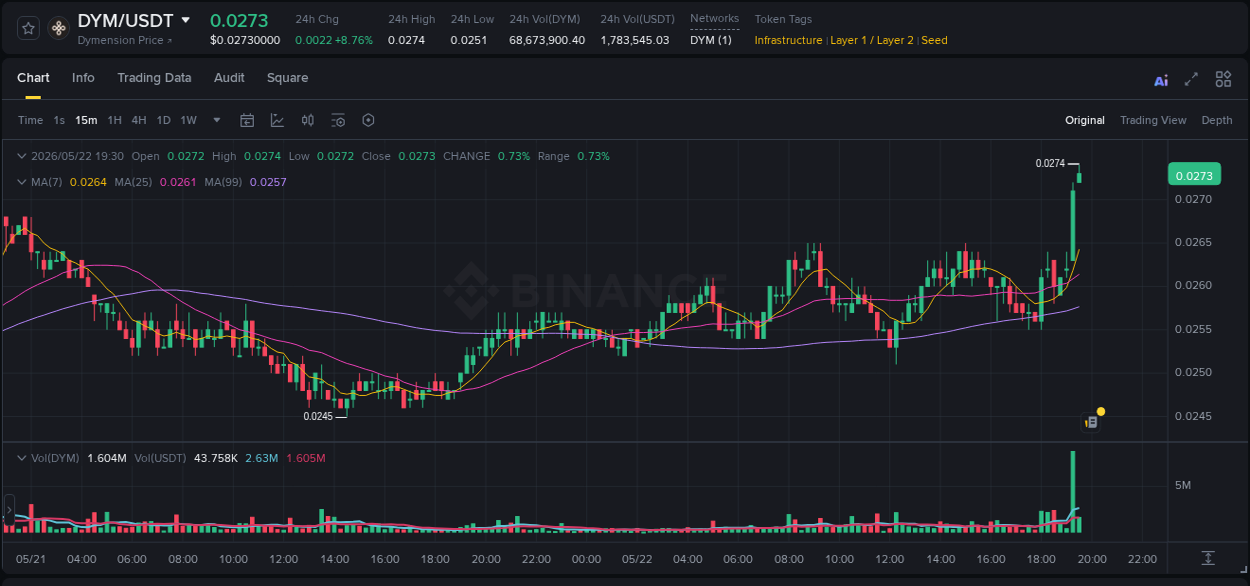Click the Layer 1 / Layer 2 token tag
The image size is (1250, 586).
click(872, 40)
